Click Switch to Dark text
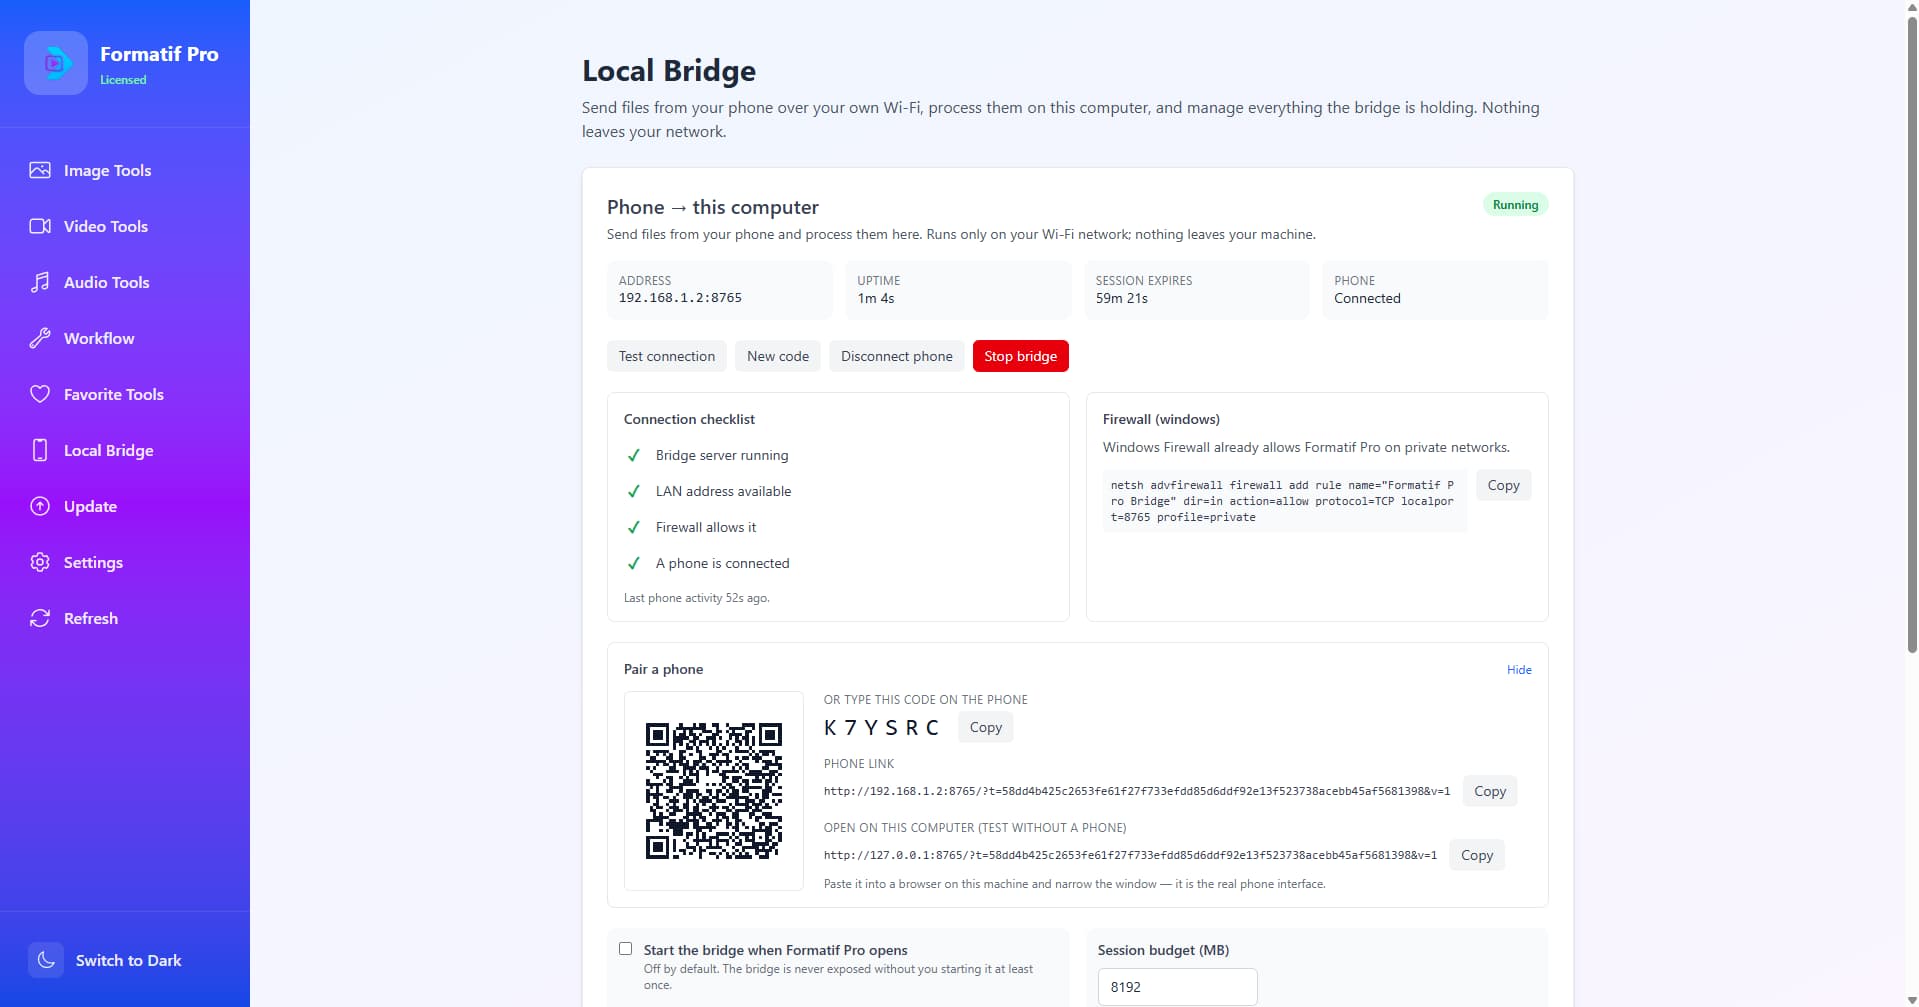 (x=129, y=960)
